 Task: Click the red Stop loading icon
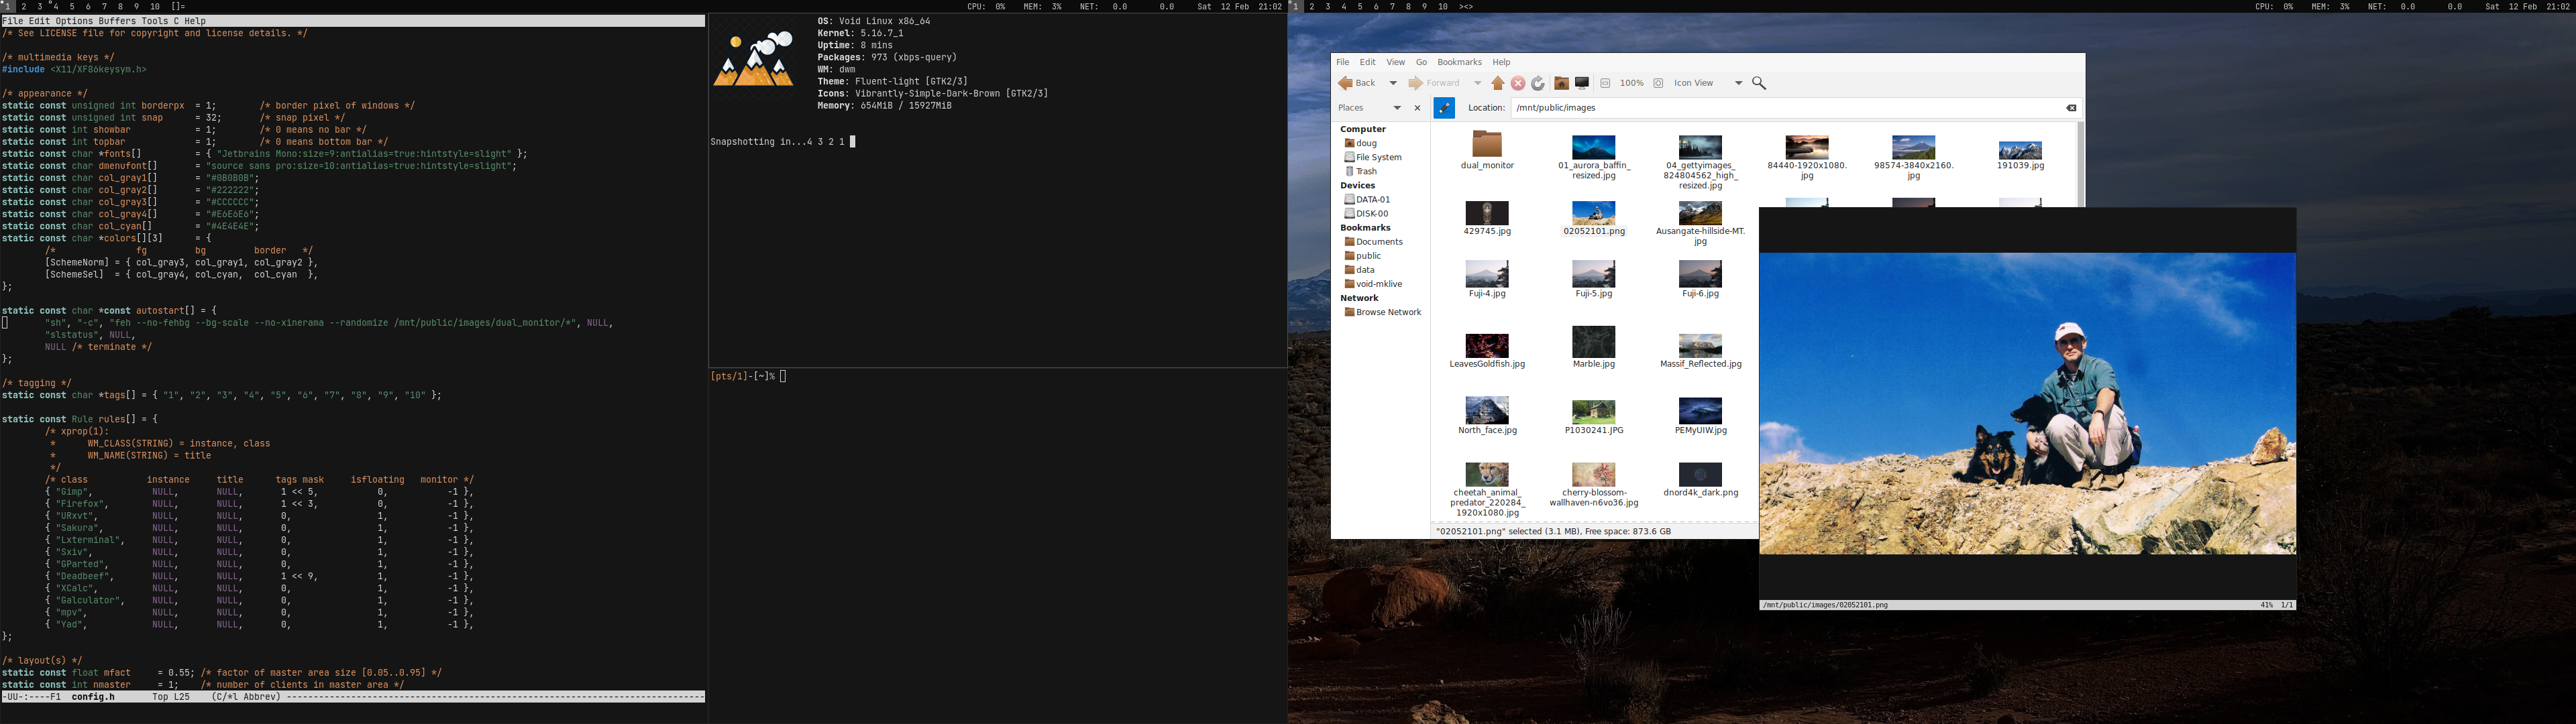click(1517, 84)
